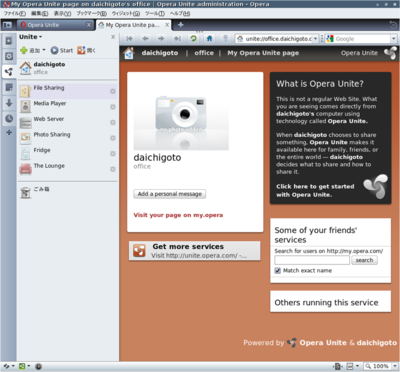Click the Fast Forward navigation button
The height and width of the screenshot is (372, 400).
click(177, 39)
